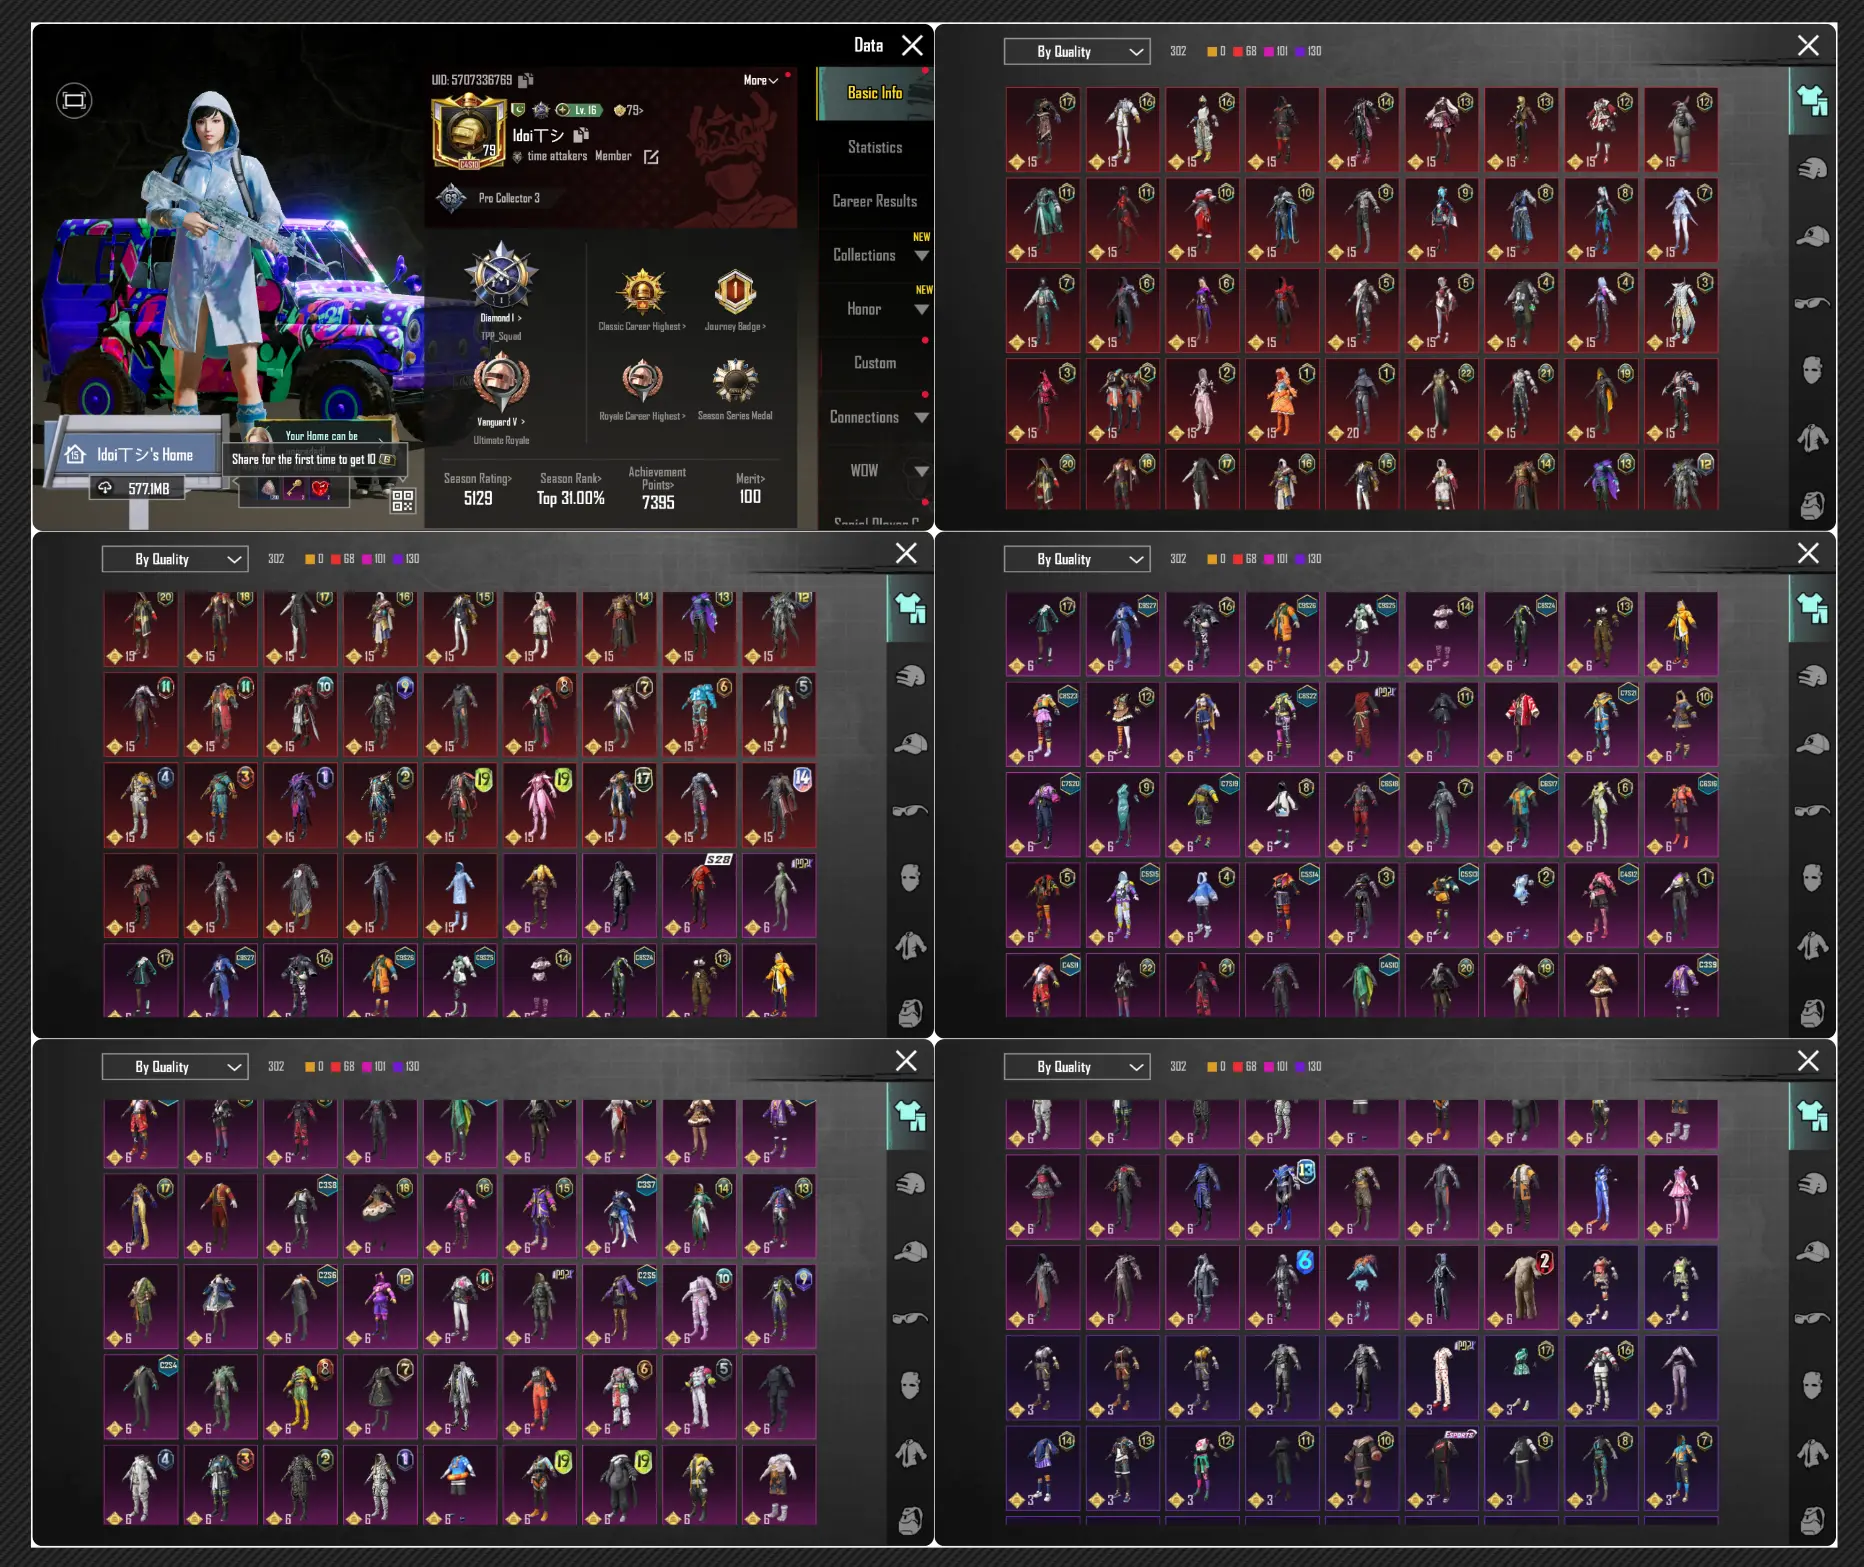
Task: Expand the More dropdown
Action: pyautogui.click(x=760, y=80)
